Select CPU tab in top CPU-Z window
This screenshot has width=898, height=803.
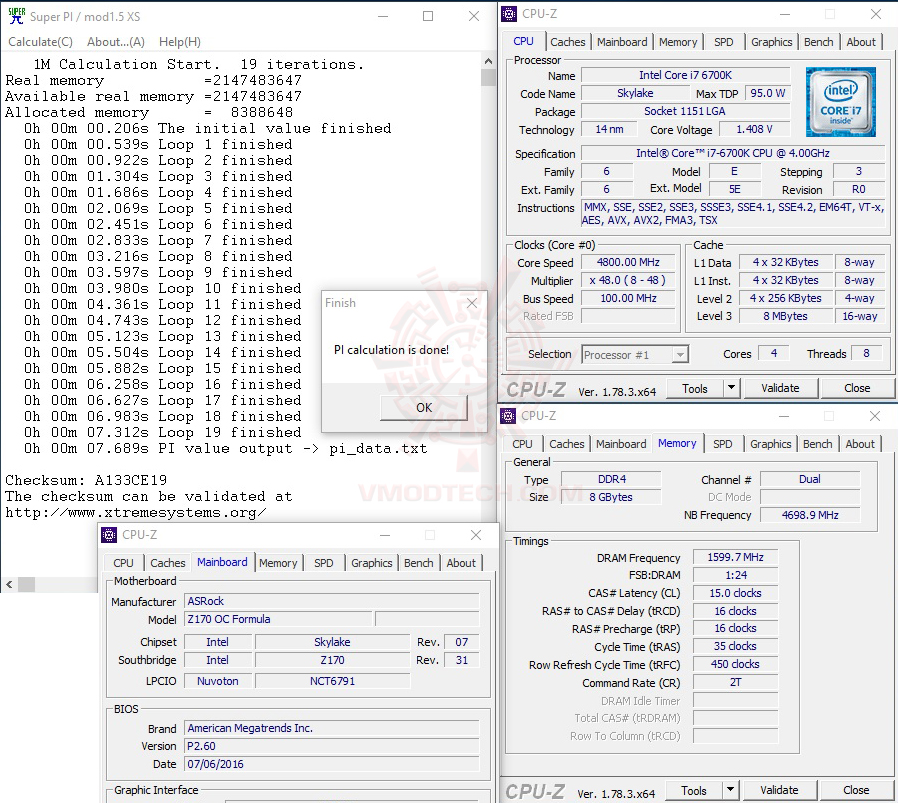(523, 41)
